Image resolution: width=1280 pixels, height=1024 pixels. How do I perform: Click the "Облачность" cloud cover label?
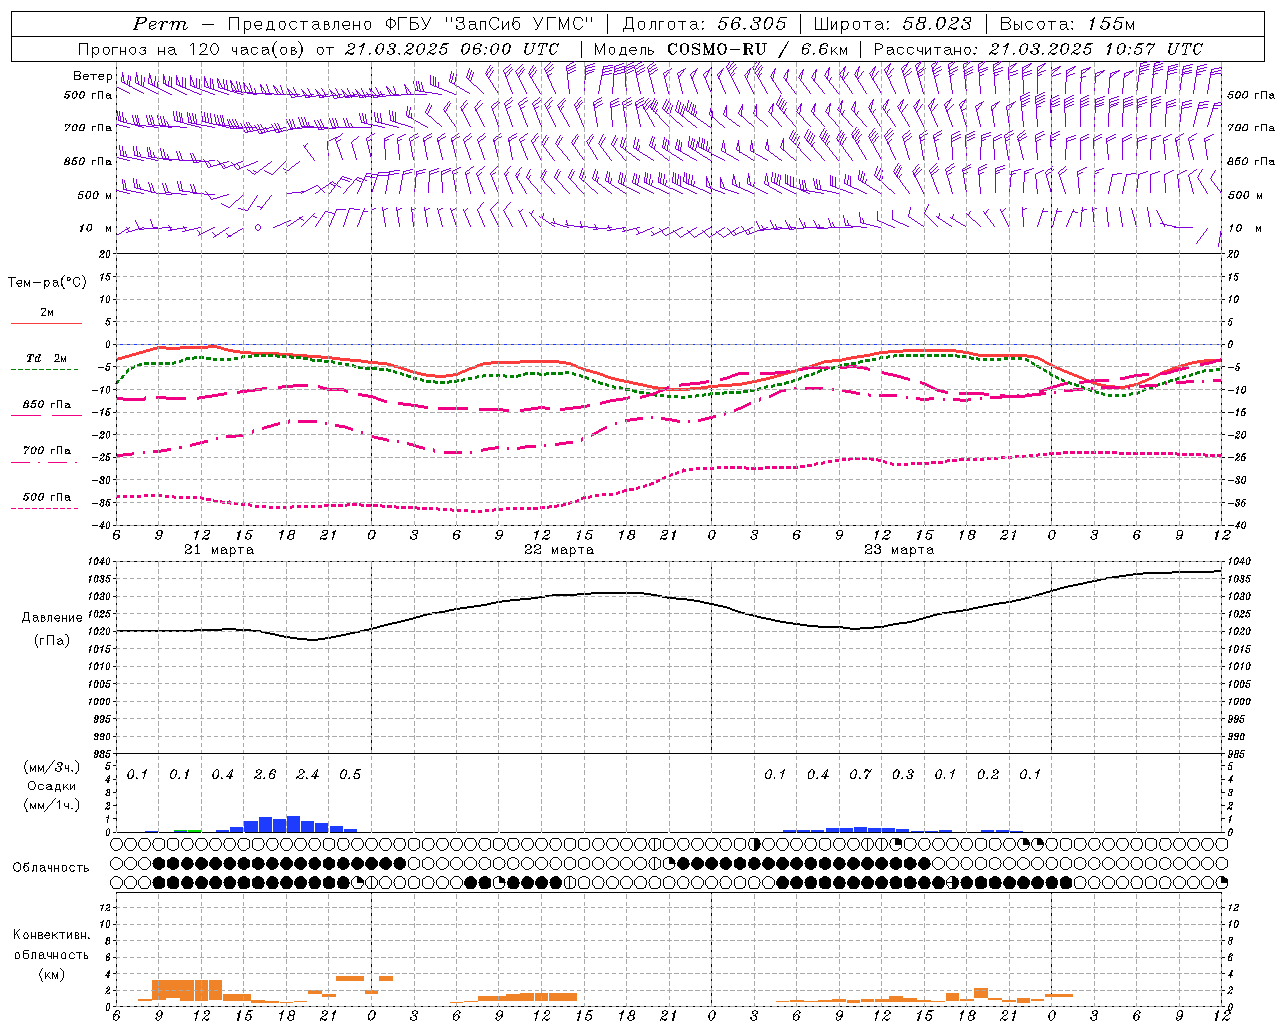pyautogui.click(x=51, y=867)
